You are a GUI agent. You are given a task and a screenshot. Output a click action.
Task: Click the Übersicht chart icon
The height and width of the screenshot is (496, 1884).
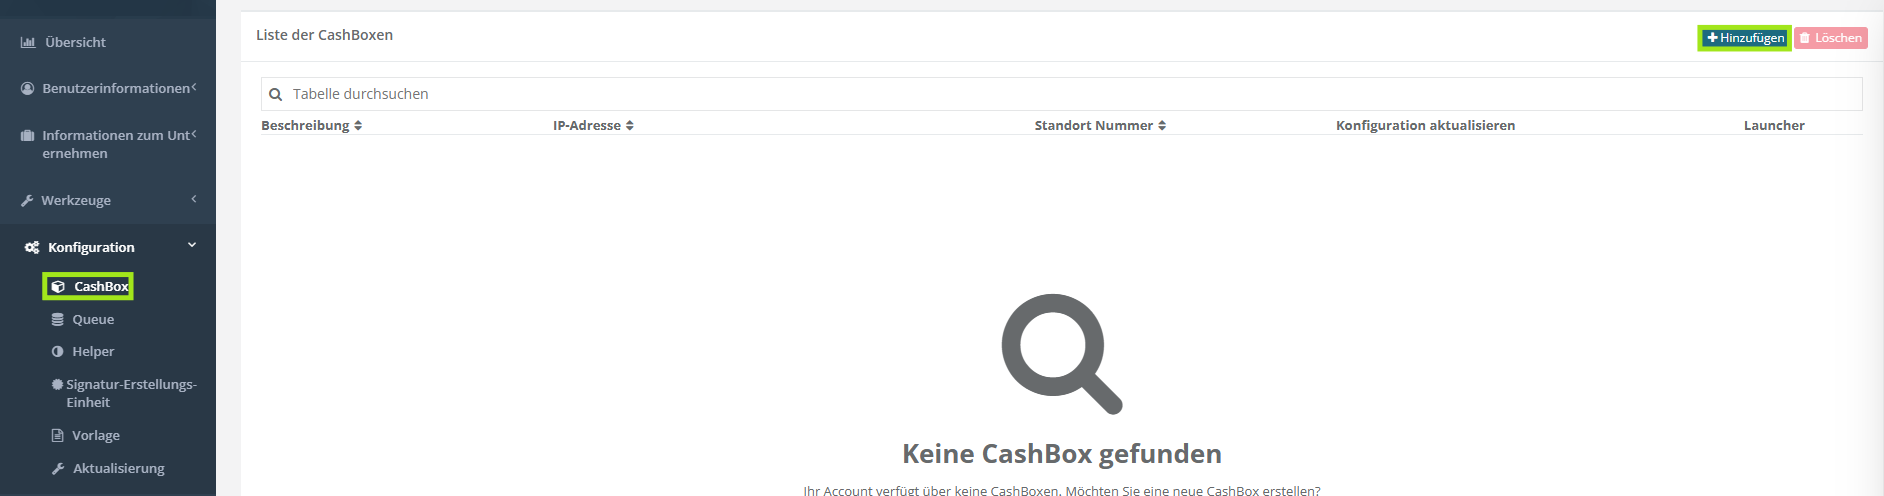point(28,42)
